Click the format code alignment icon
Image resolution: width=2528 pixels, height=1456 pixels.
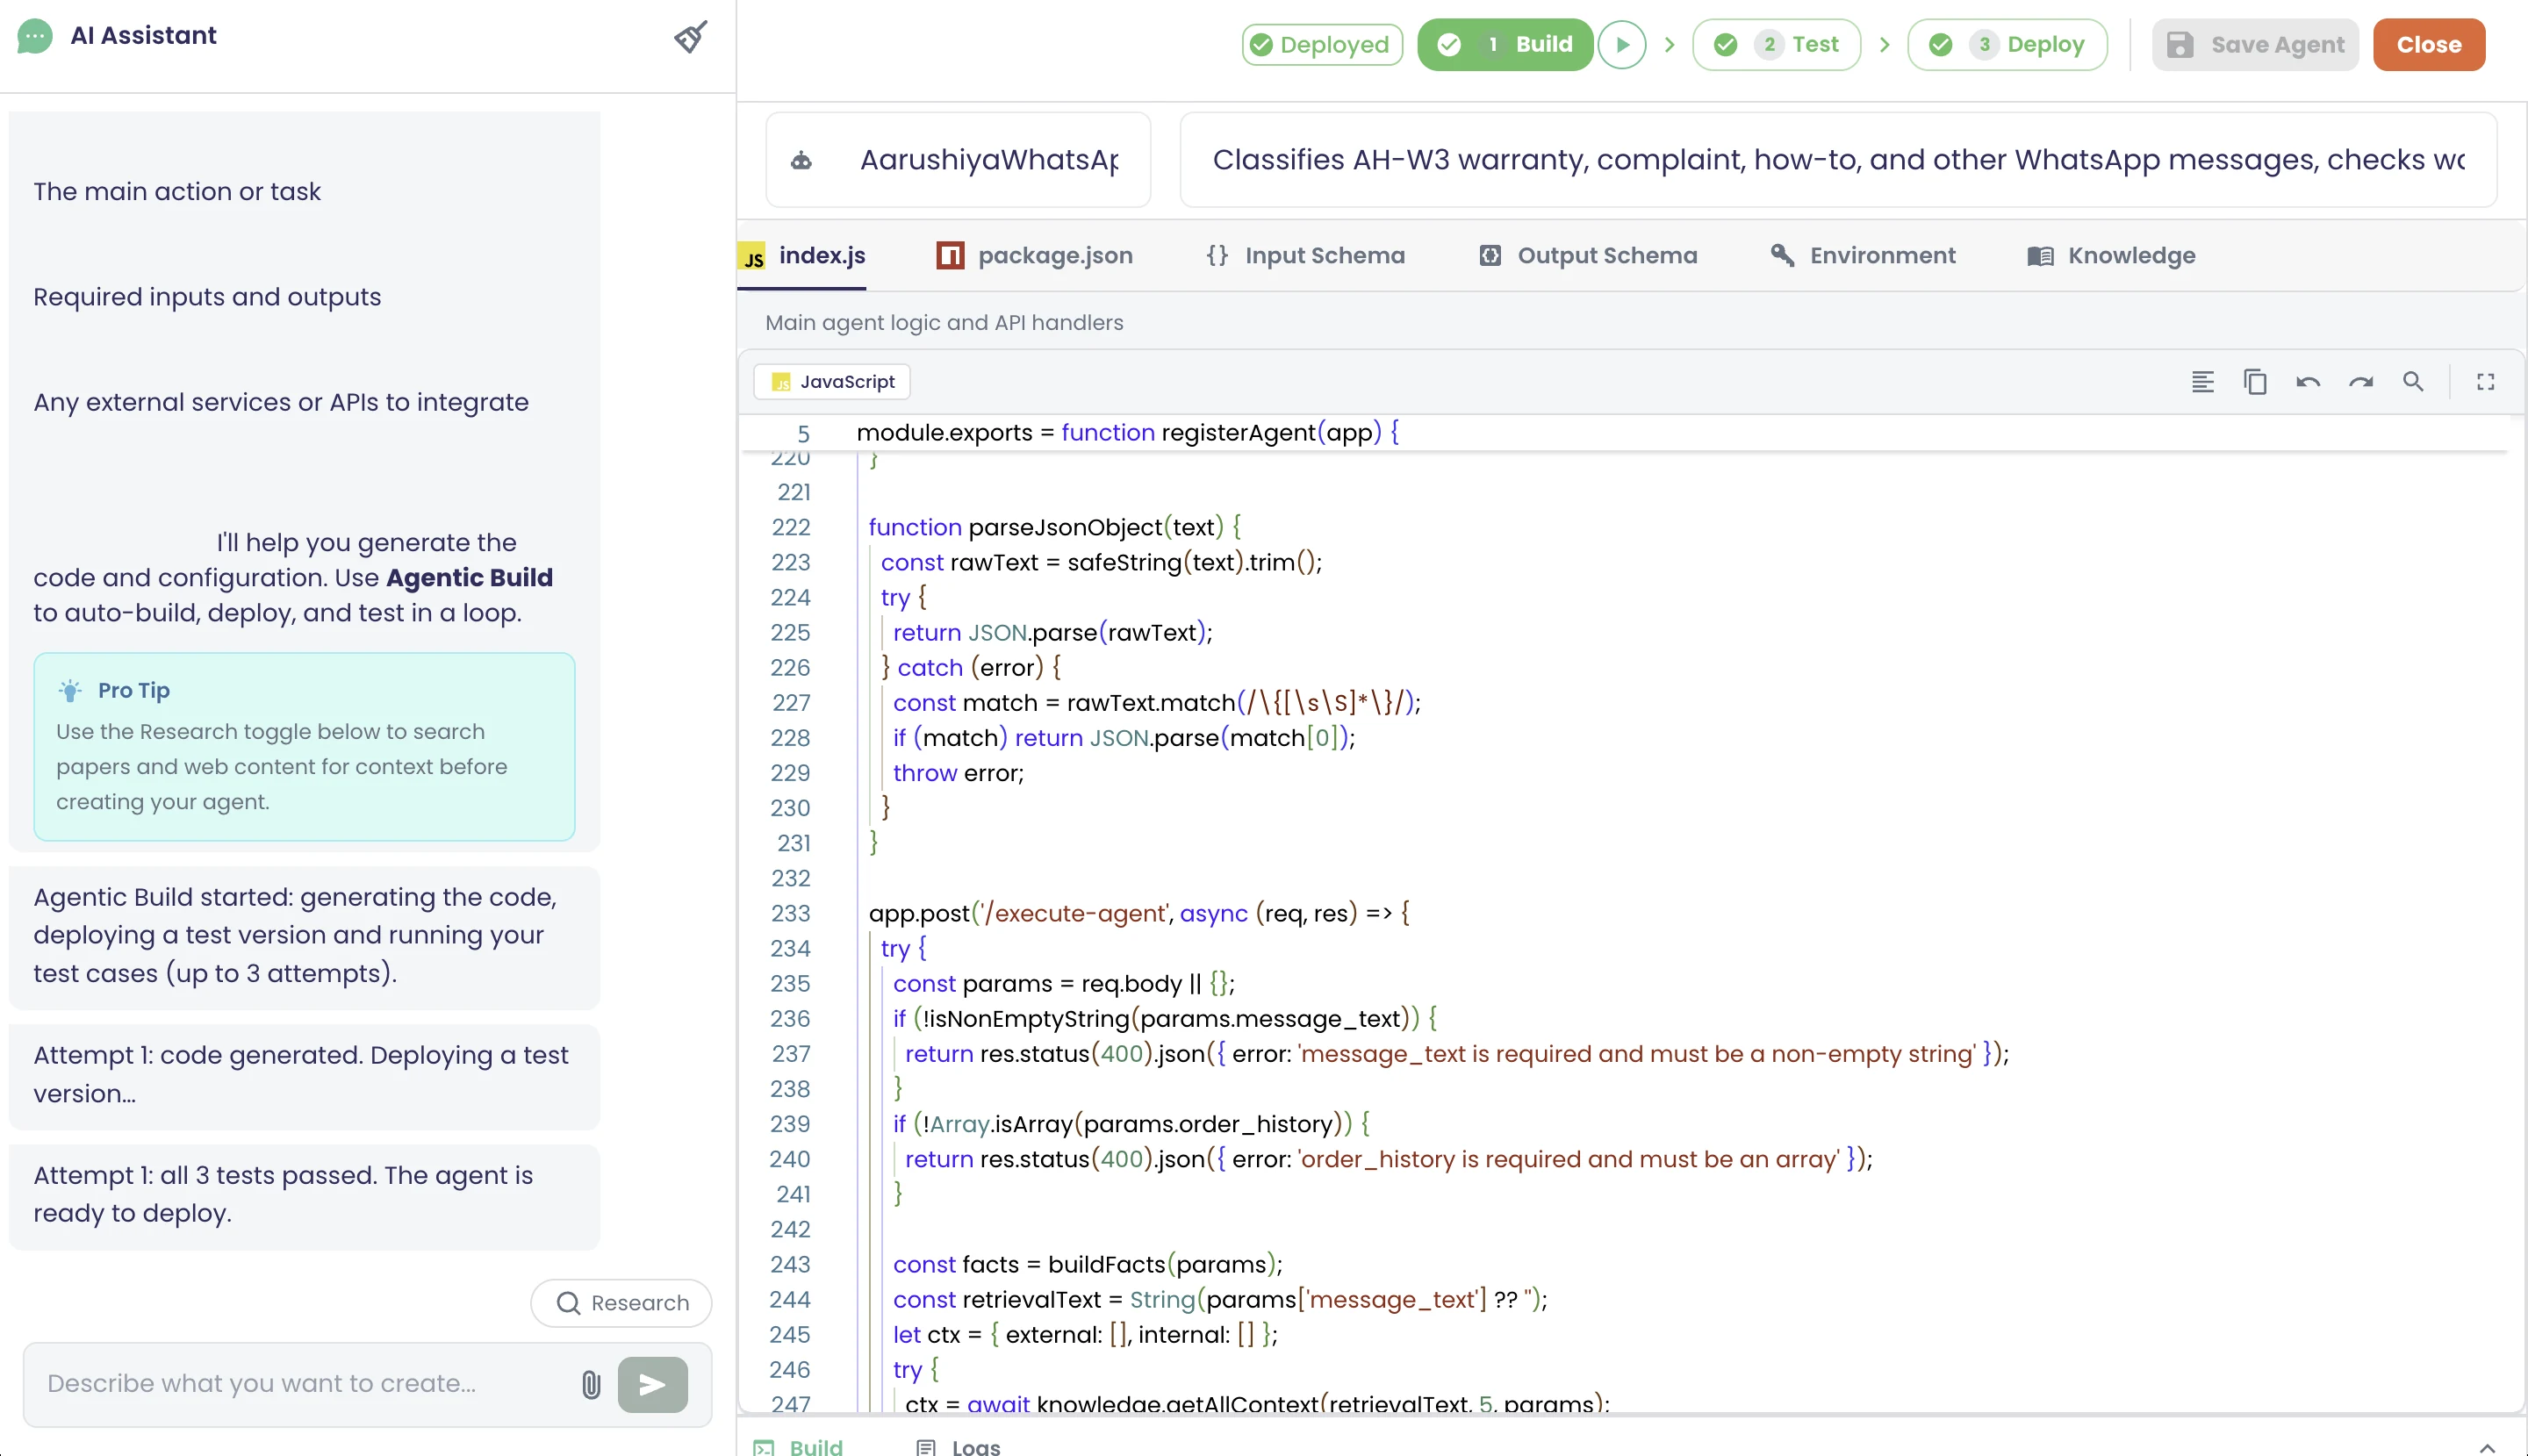click(2202, 382)
